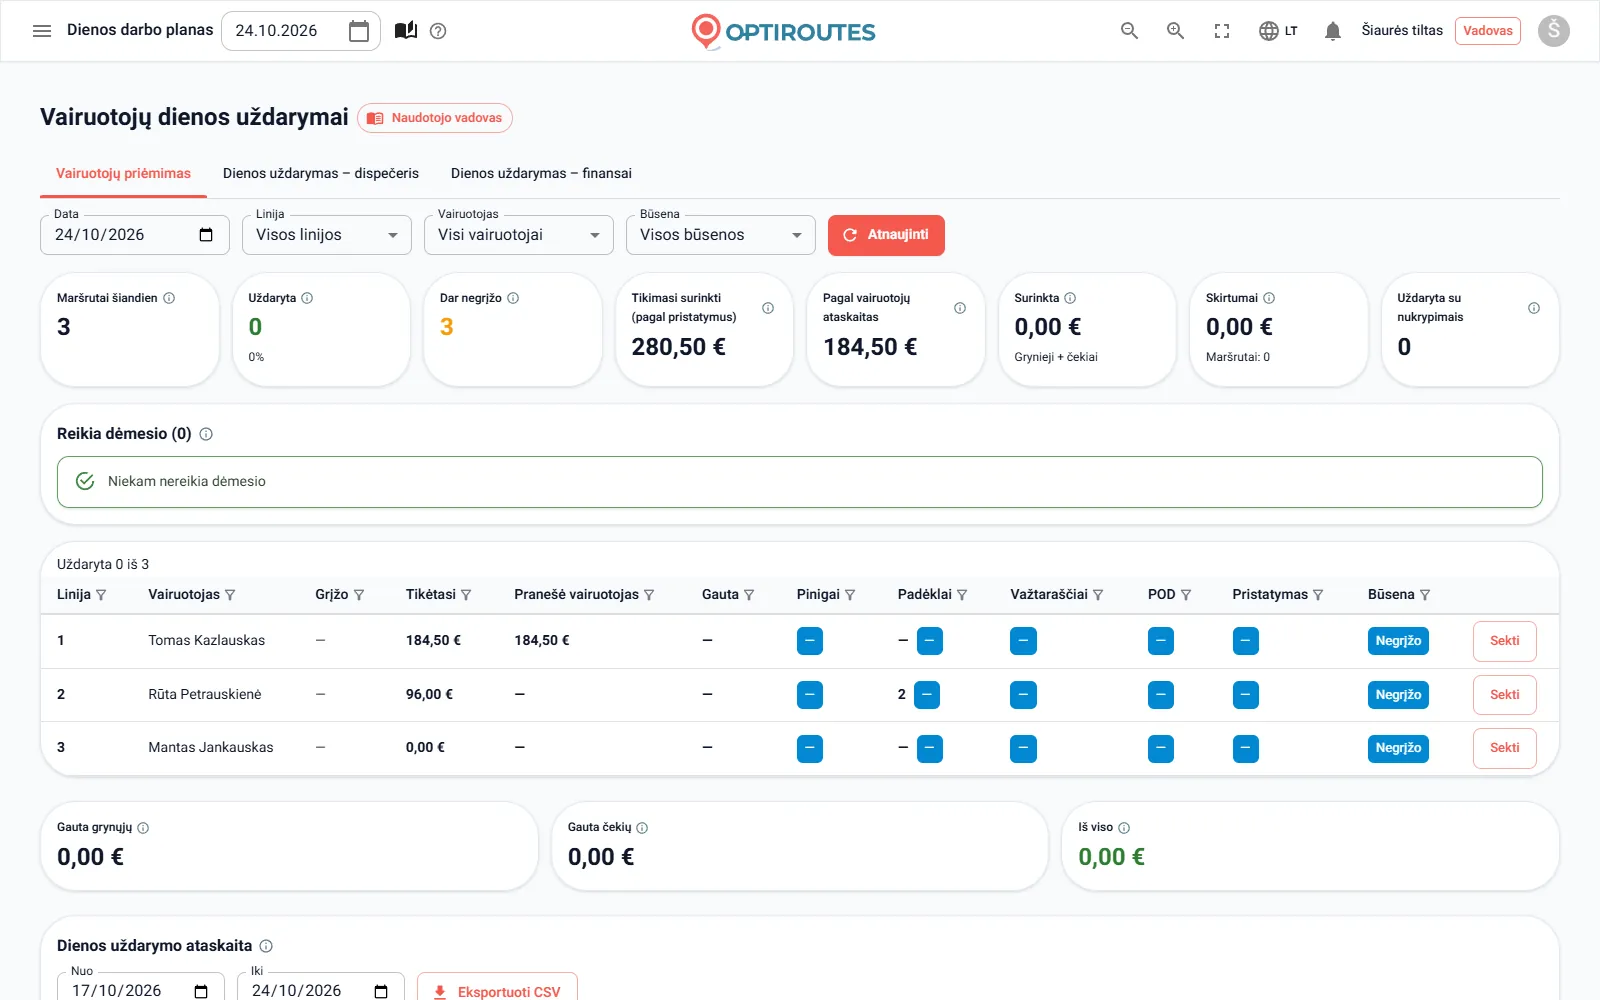Toggle Pristatymas box for Rūta Petrauskienė
This screenshot has height=1000, width=1600.
pos(1246,695)
